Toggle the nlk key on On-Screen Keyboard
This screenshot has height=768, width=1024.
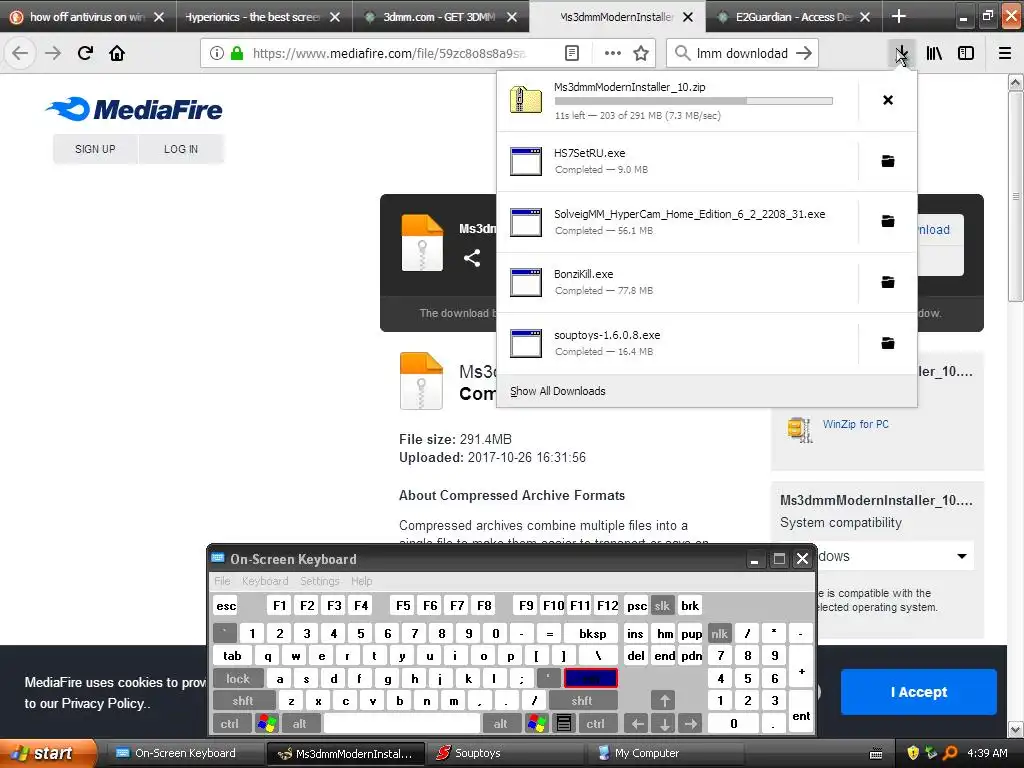[x=720, y=633]
